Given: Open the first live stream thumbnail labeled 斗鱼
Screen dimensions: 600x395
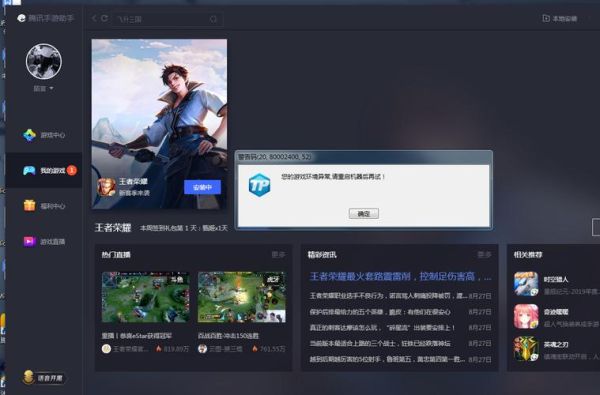Looking at the screenshot, I should 145,297.
